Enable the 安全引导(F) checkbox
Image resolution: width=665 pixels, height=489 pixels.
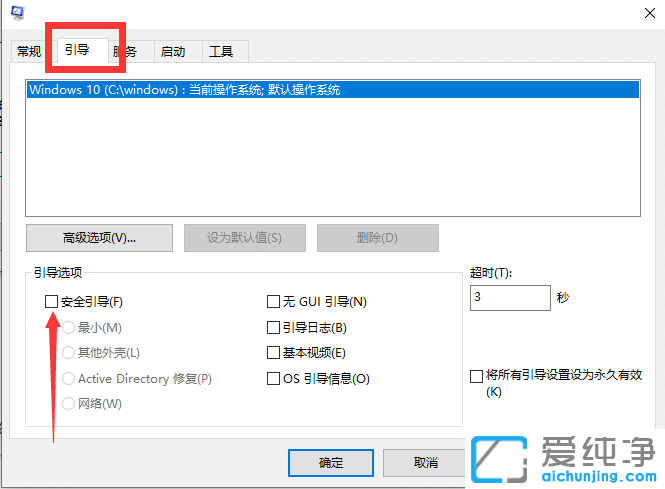51,302
